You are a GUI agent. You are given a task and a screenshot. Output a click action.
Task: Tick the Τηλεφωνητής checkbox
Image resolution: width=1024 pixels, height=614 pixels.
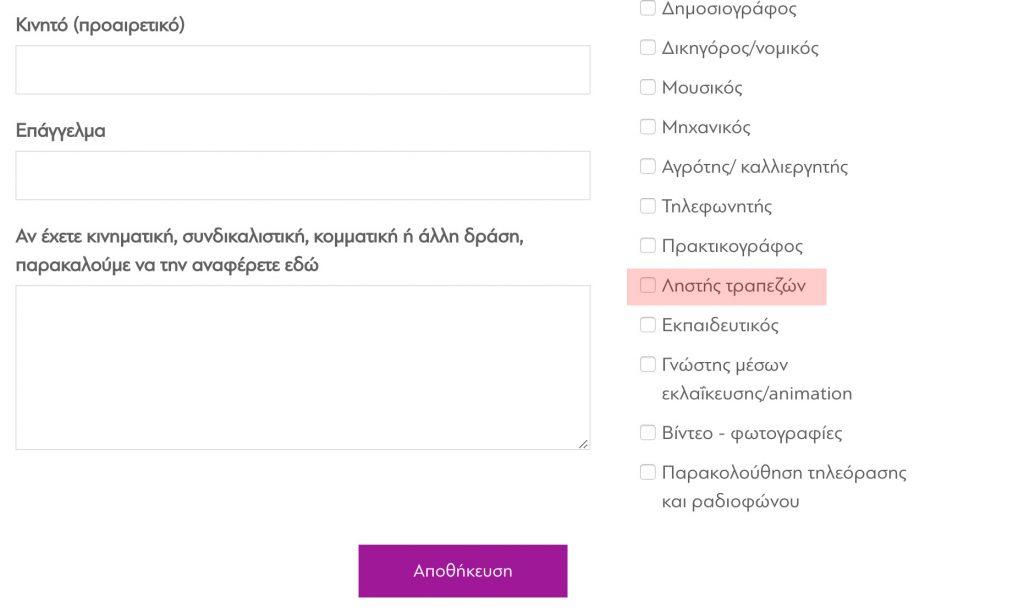click(x=647, y=206)
